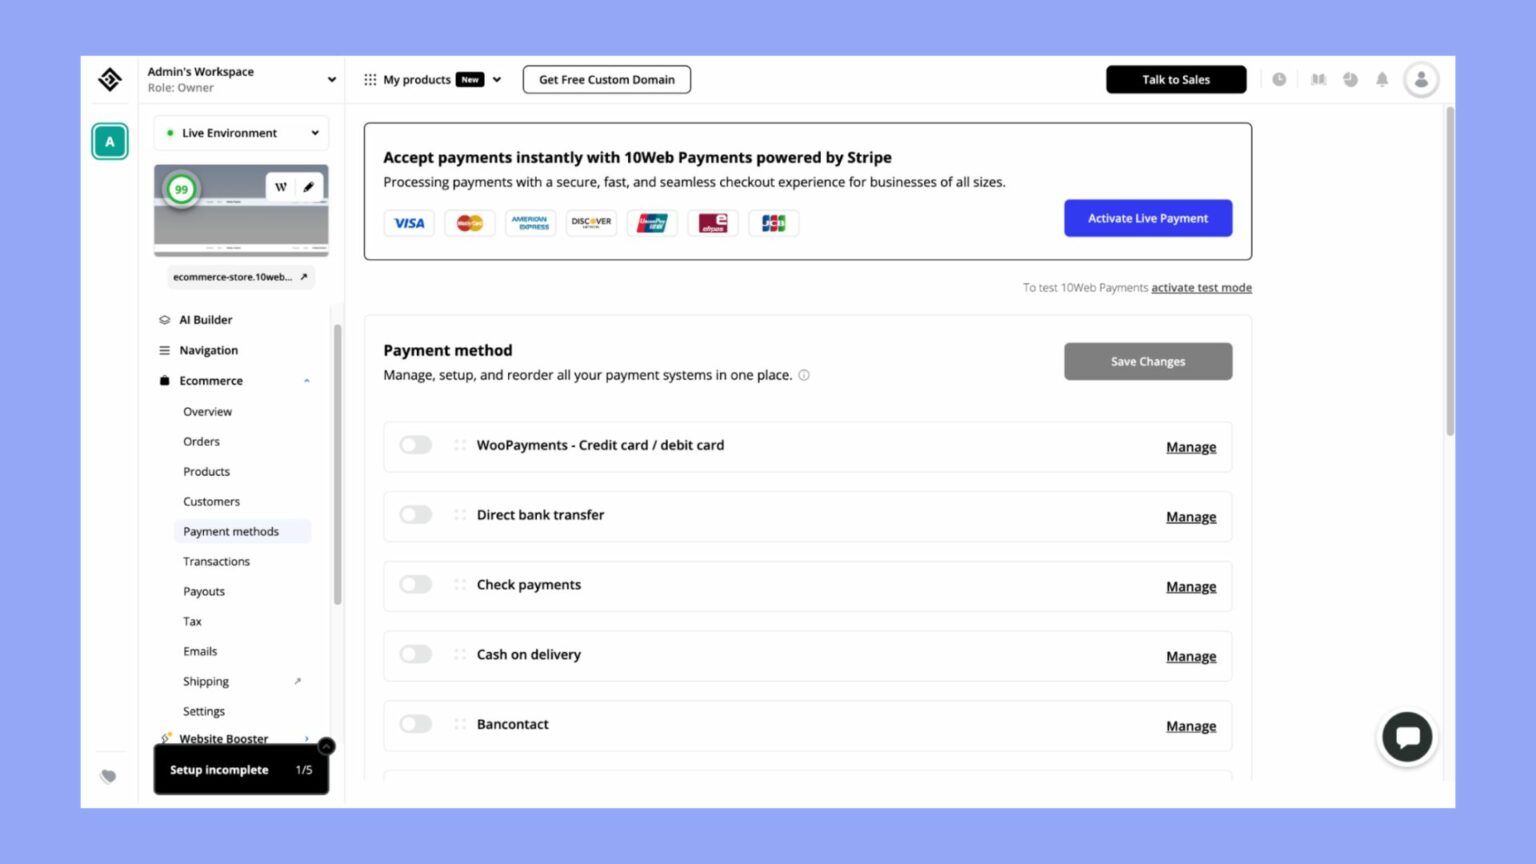Viewport: 1536px width, 864px height.
Task: Open the account avatar icon
Action: pyautogui.click(x=1421, y=79)
